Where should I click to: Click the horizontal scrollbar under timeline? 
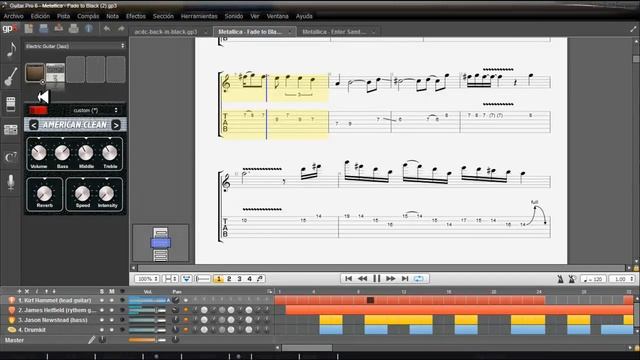pos(307,348)
